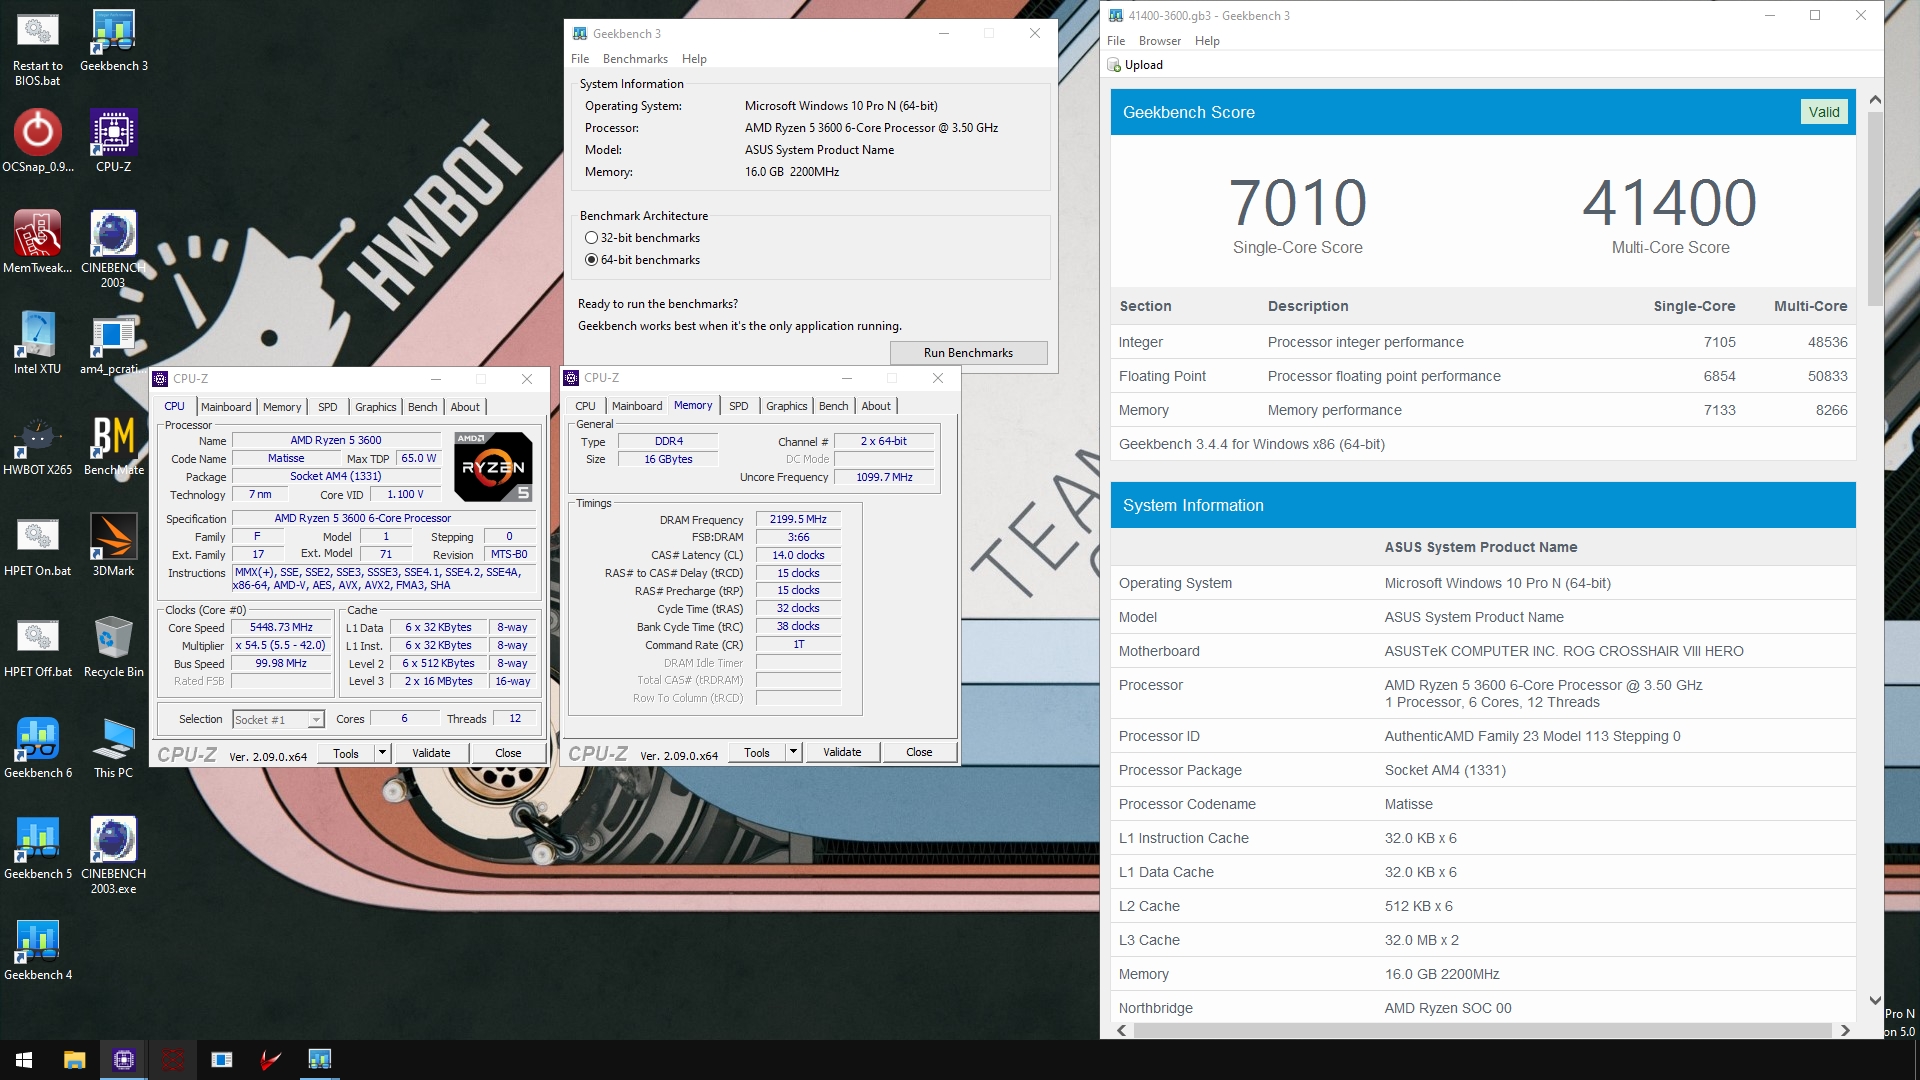
Task: Open the Geekbench 5 desktop icon
Action: (38, 848)
